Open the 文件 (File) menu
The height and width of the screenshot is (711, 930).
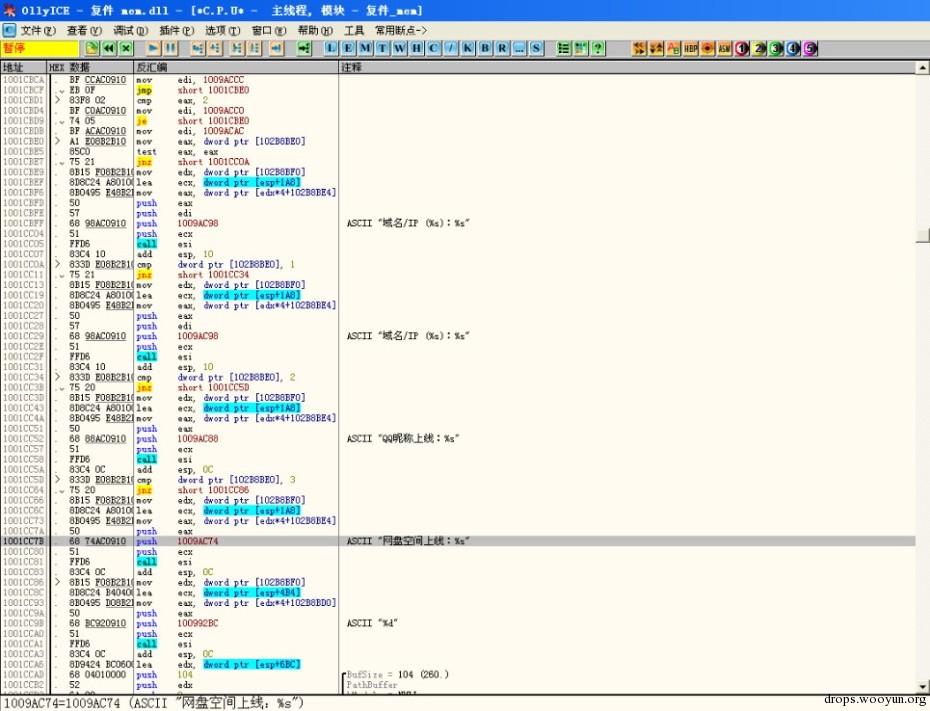[38, 30]
